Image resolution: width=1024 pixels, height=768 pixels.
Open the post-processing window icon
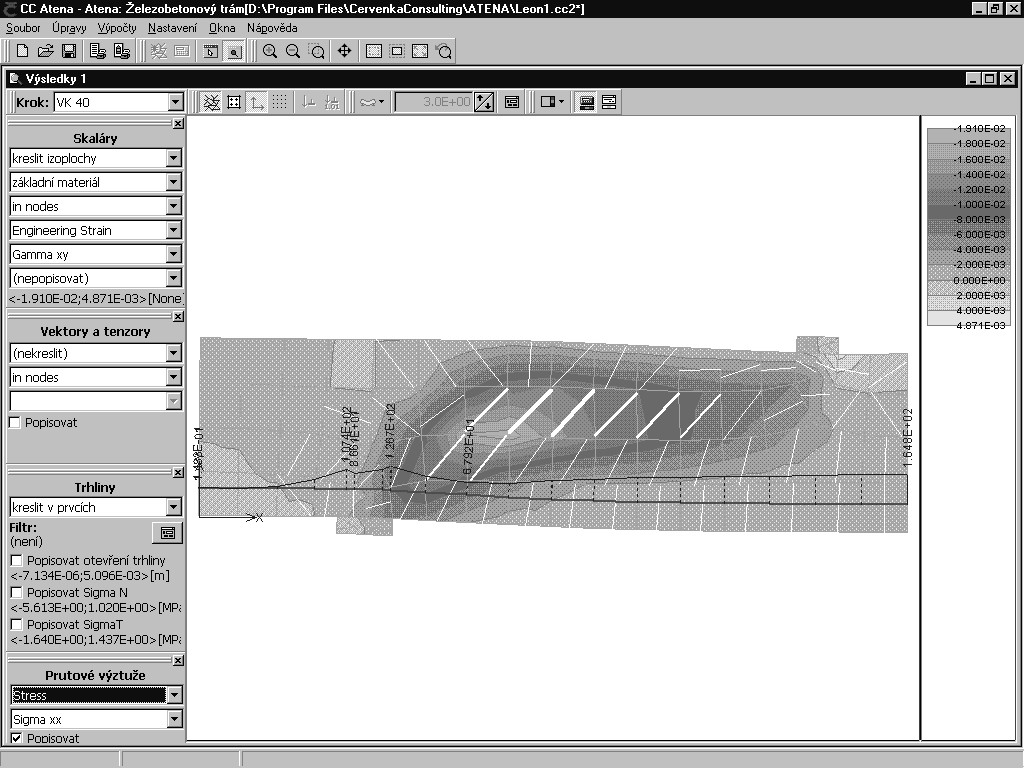pyautogui.click(x=234, y=51)
